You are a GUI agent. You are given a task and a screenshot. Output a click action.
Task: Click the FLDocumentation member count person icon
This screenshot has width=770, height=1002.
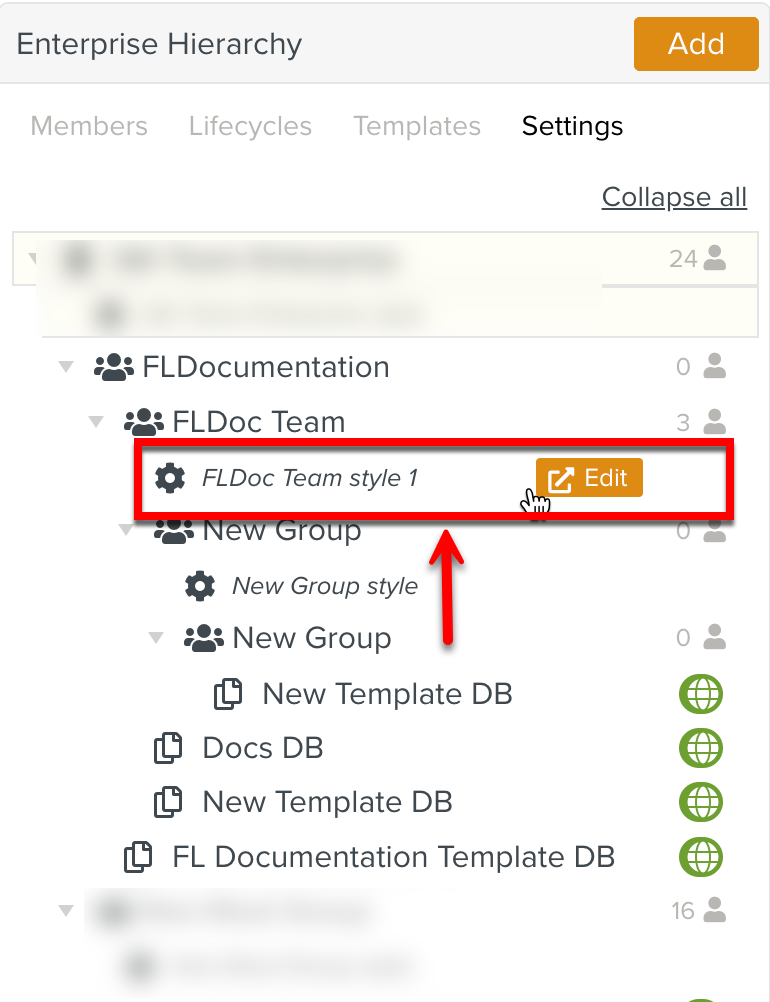tap(714, 366)
